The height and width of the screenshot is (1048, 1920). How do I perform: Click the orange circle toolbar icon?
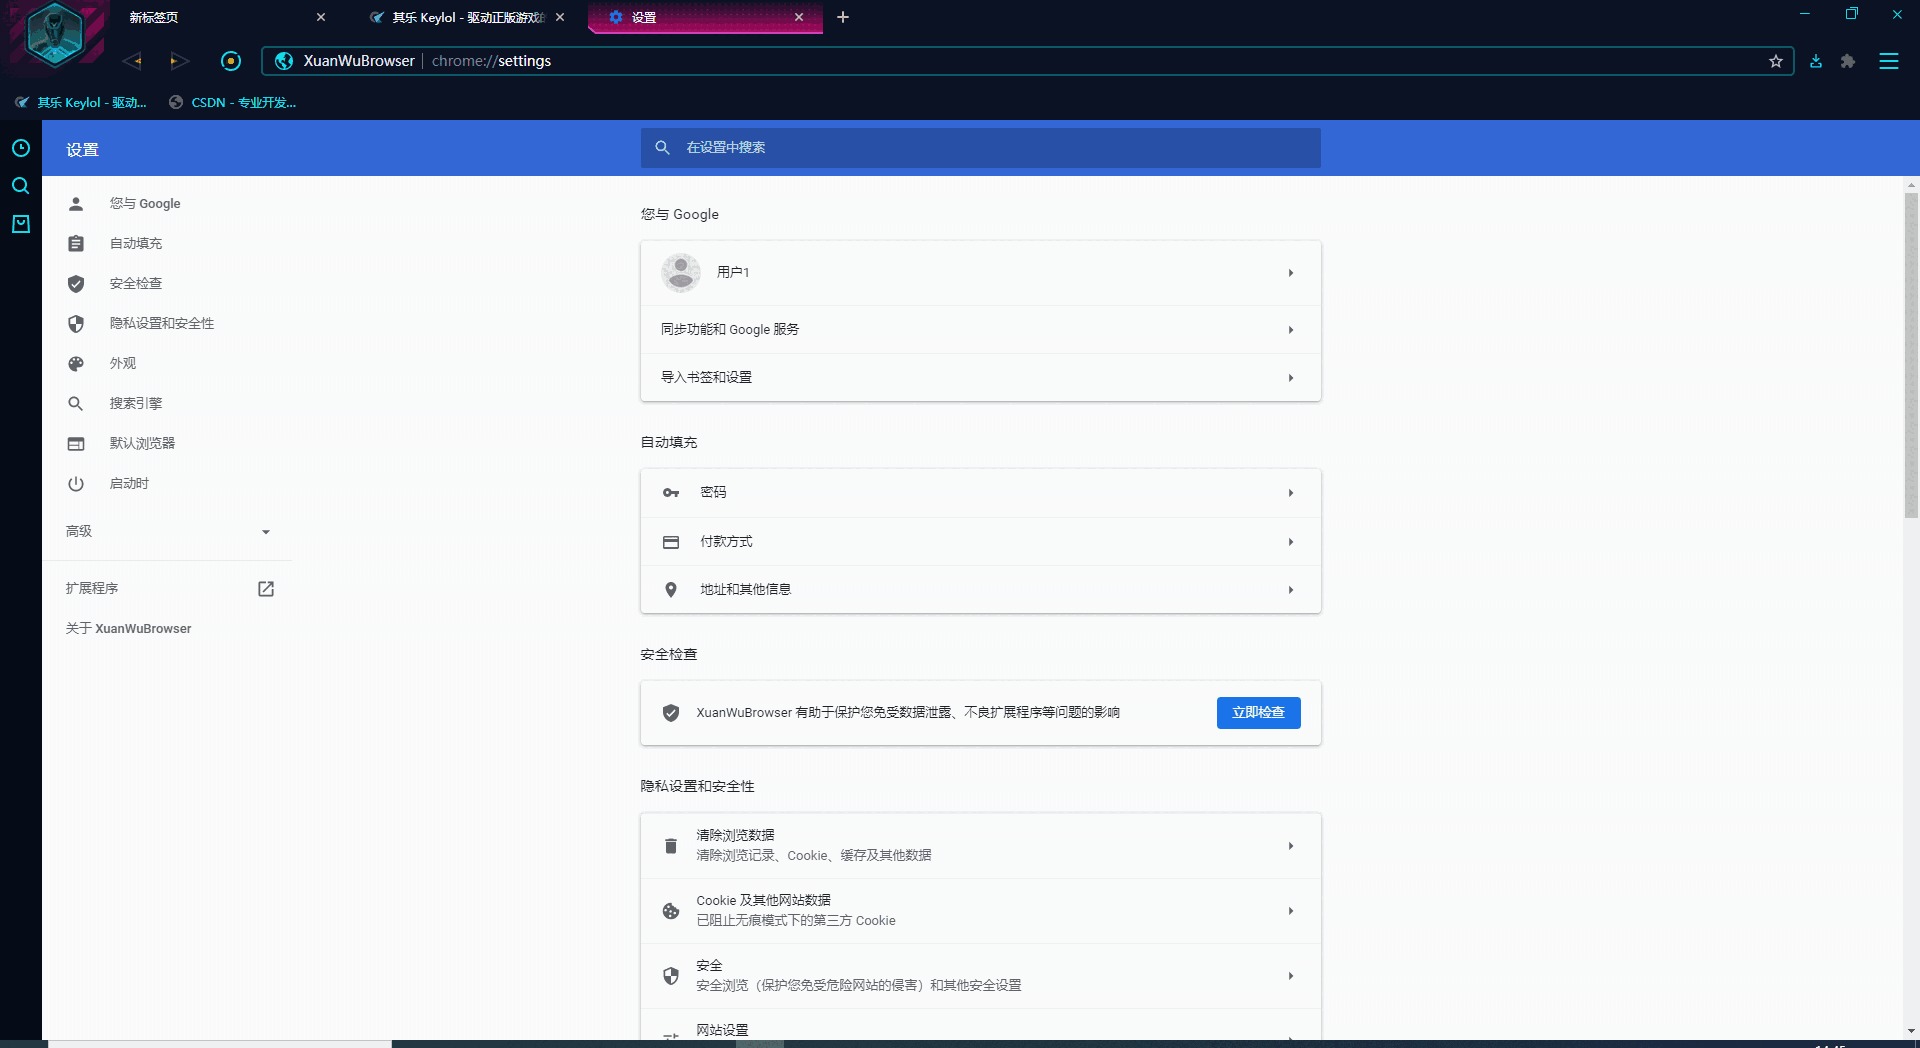(x=230, y=61)
